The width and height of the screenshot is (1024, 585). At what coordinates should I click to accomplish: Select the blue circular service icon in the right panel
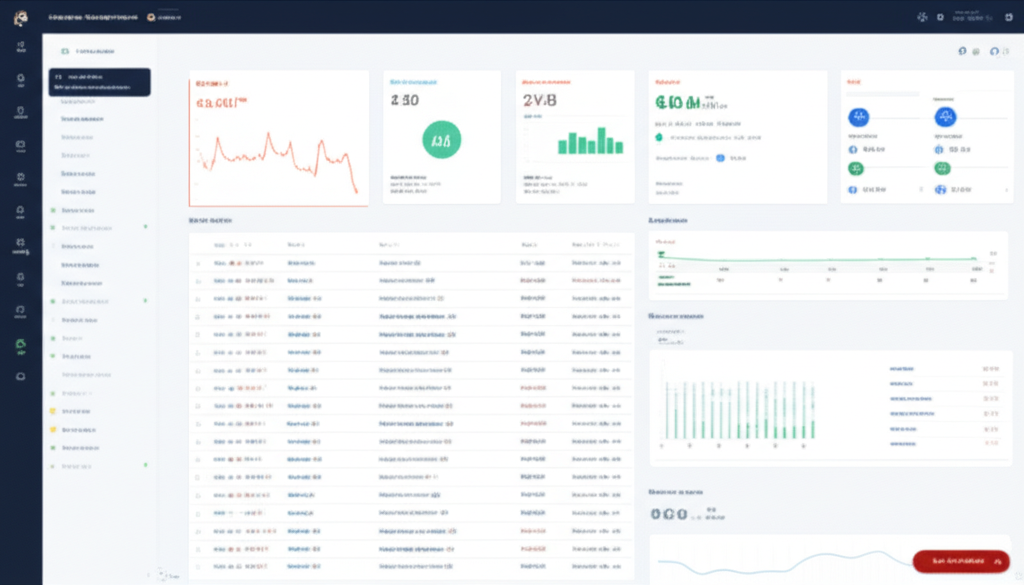[x=860, y=118]
